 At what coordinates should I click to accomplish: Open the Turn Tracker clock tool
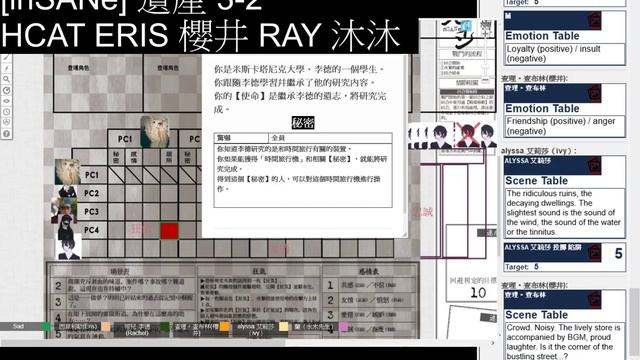(x=6, y=111)
